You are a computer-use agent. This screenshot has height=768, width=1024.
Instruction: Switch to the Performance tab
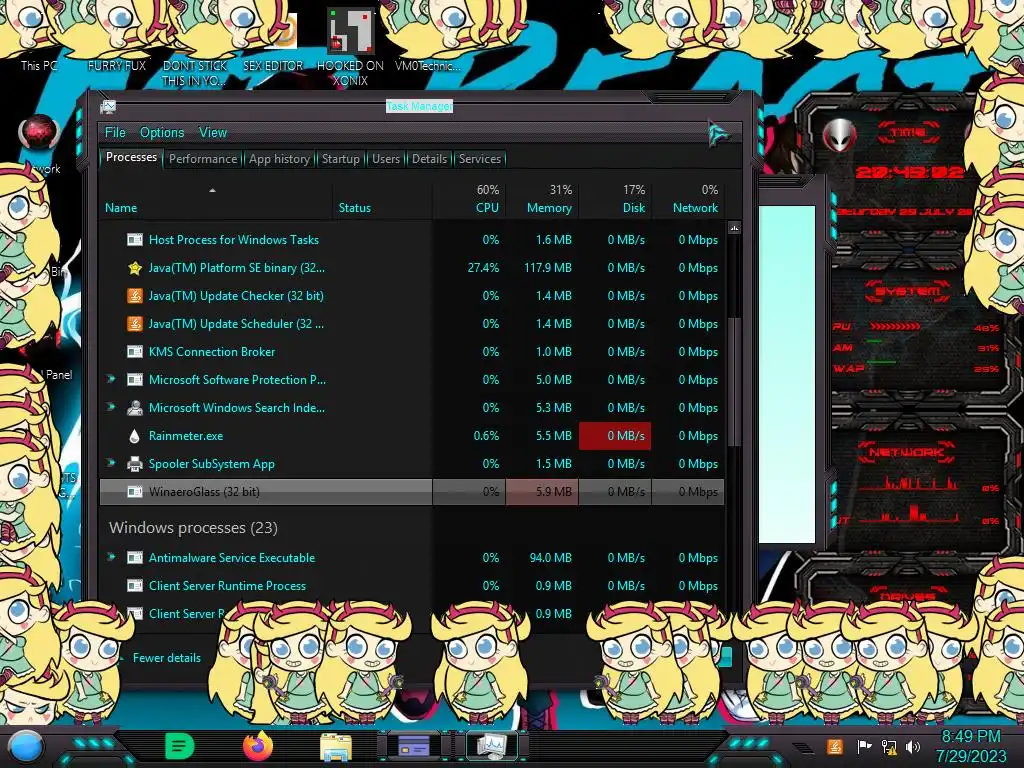pos(203,159)
